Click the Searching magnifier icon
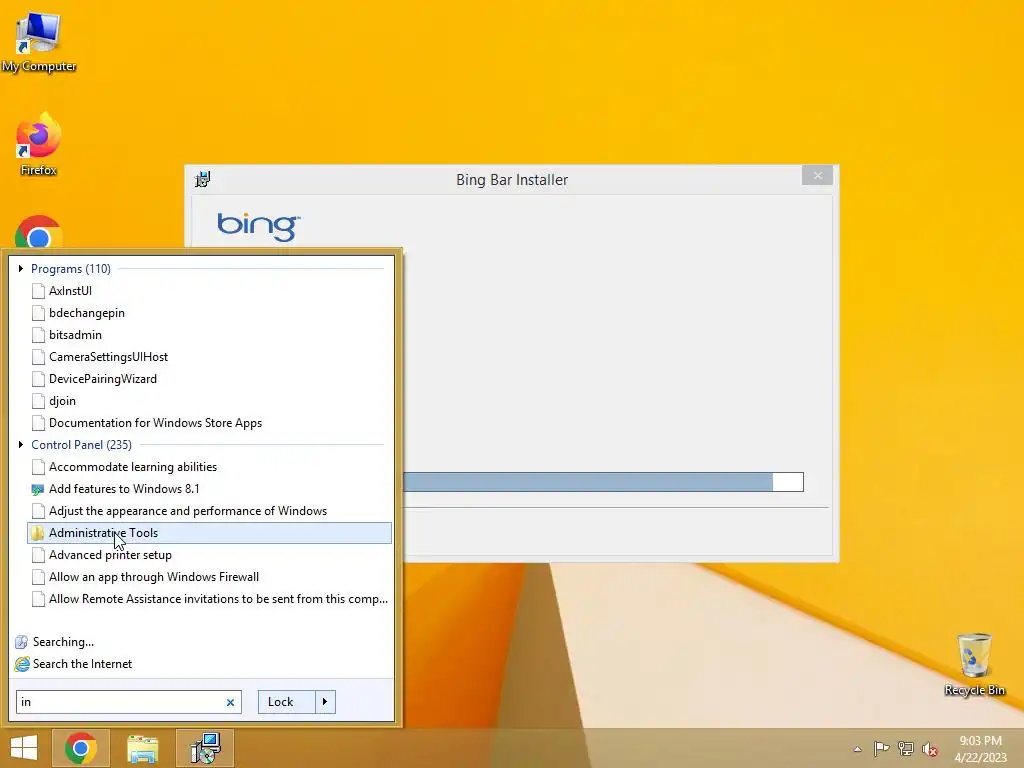 coord(22,642)
